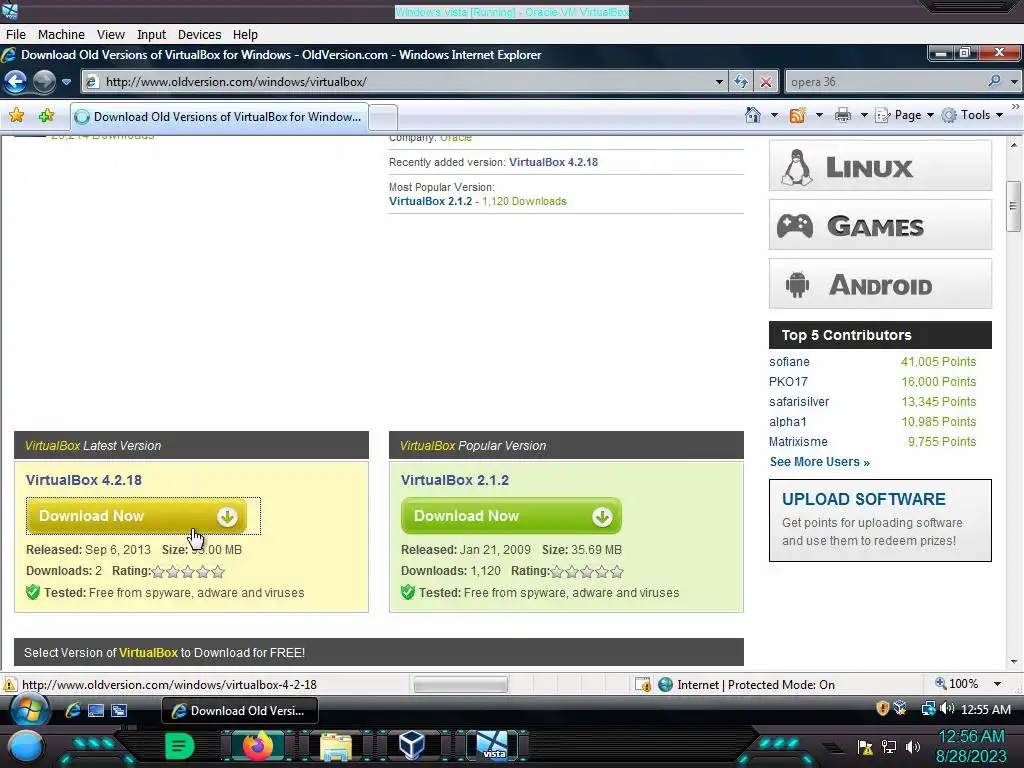Open VirtualBox cube icon on host taskbar
Screen dimensions: 1024x768
(x=412, y=745)
